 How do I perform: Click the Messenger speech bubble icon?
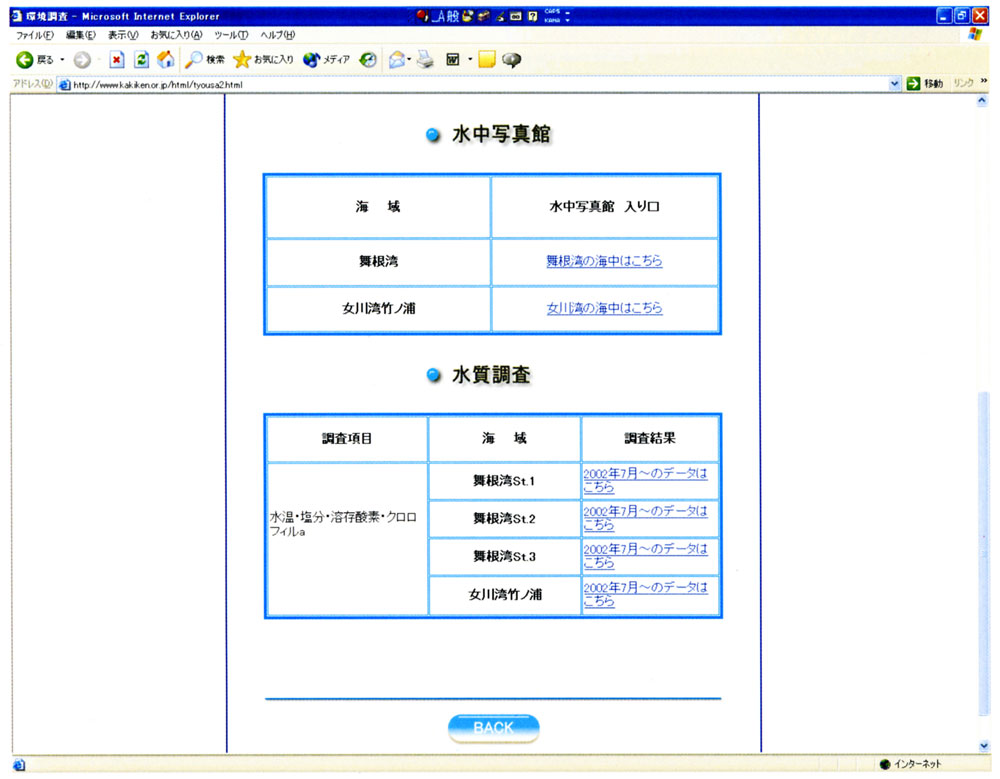point(511,60)
